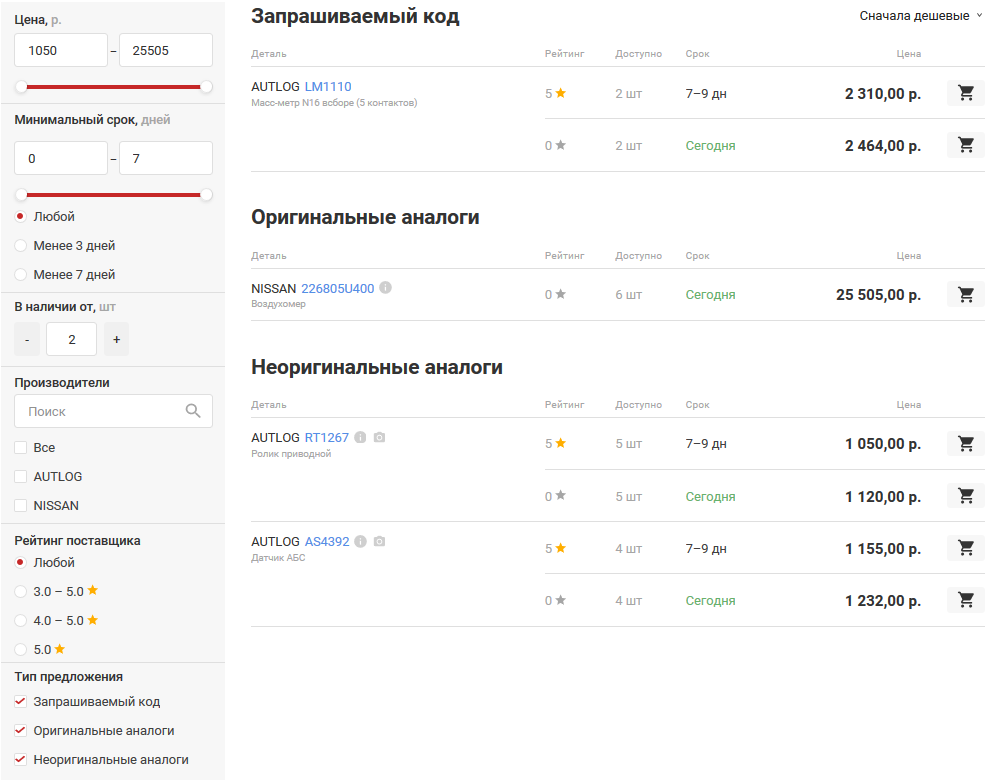
Task: Add the 2 464,00 р. offer to cart
Action: (965, 145)
